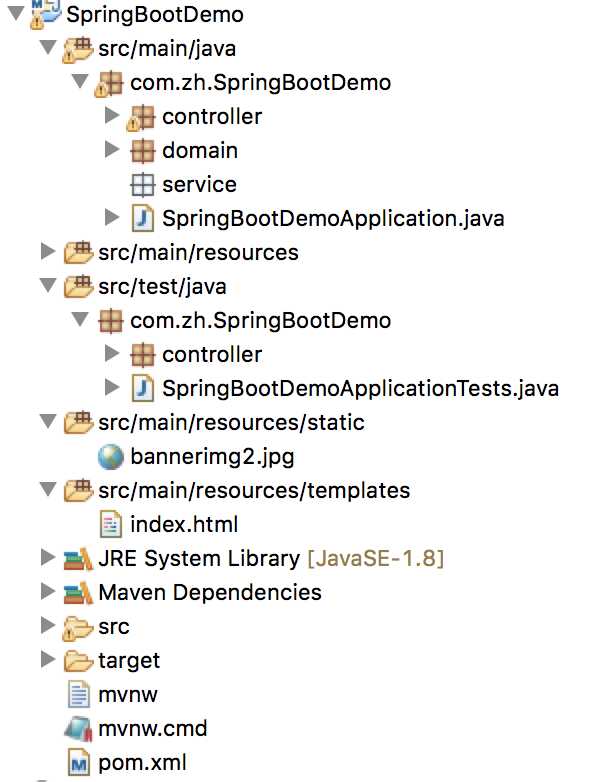Viewport: 594px width, 782px height.
Task: Click the pom.xml Maven file icon
Action: (x=79, y=763)
